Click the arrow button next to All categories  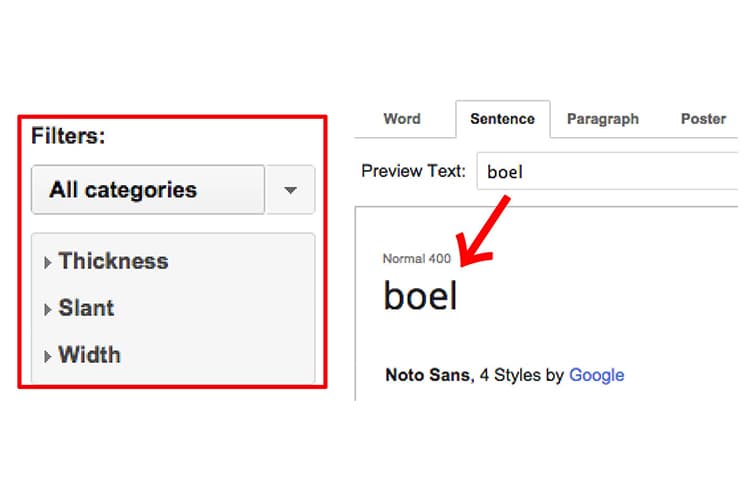291,190
